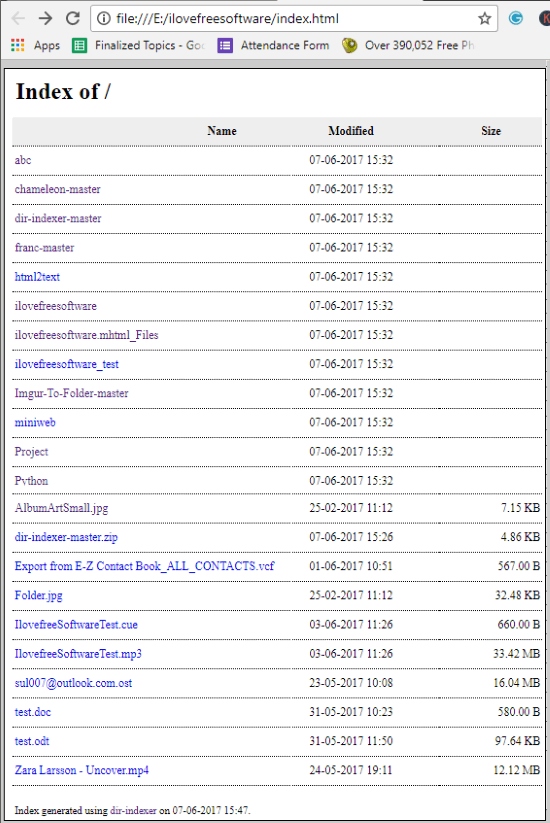
Task: Click the 33.42 MB size value
Action: coord(516,654)
